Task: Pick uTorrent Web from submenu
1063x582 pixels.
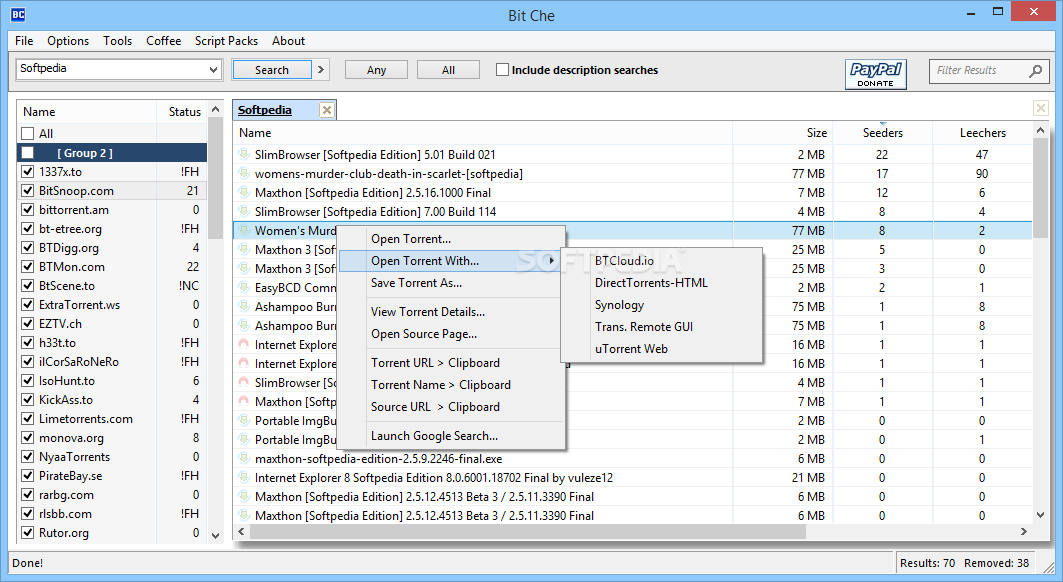Action: 662,349
